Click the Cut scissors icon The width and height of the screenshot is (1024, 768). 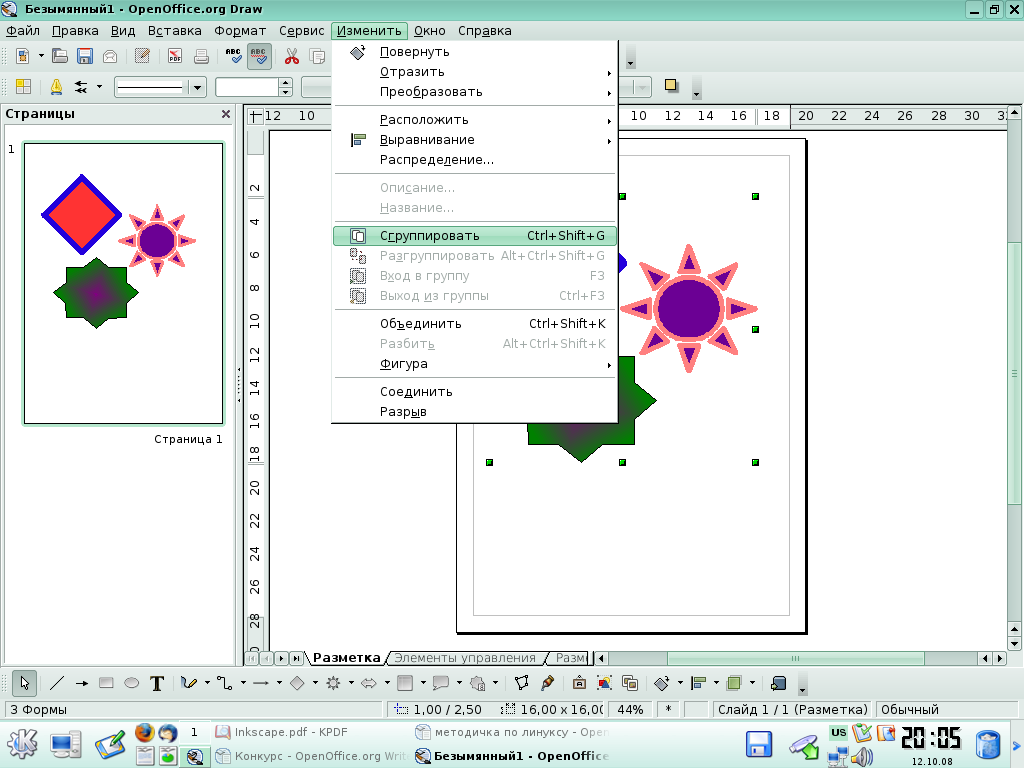pyautogui.click(x=292, y=56)
